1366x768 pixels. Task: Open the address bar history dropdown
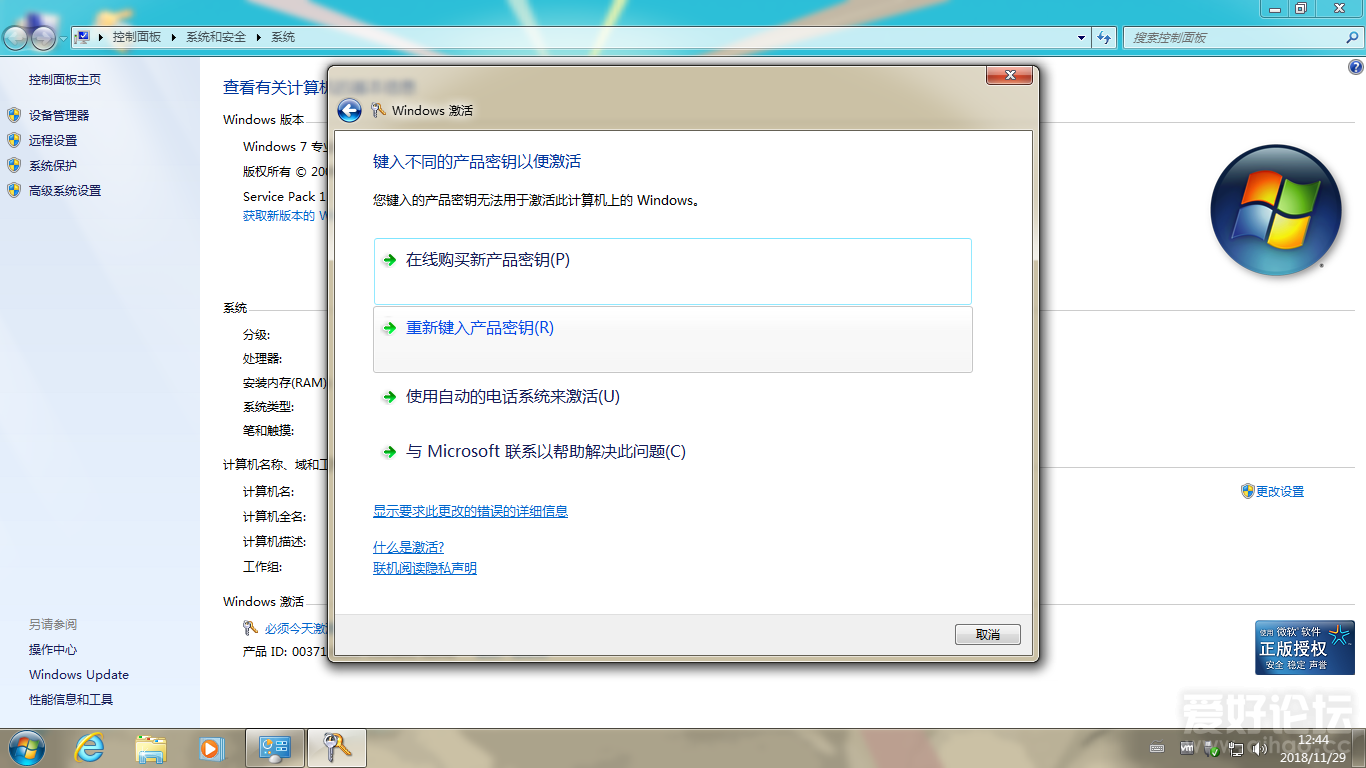coord(1082,38)
